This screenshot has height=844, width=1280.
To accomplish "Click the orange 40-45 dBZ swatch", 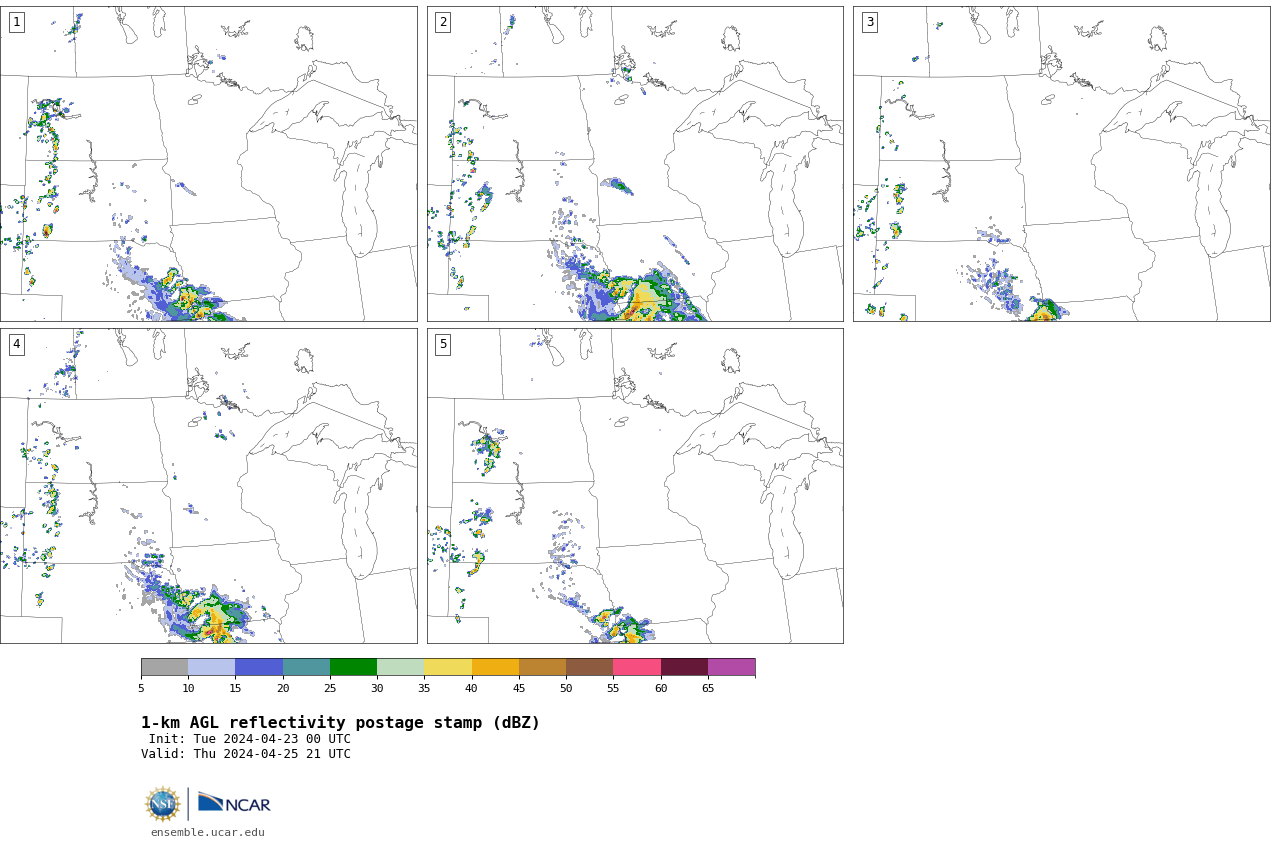I will 495,667.
